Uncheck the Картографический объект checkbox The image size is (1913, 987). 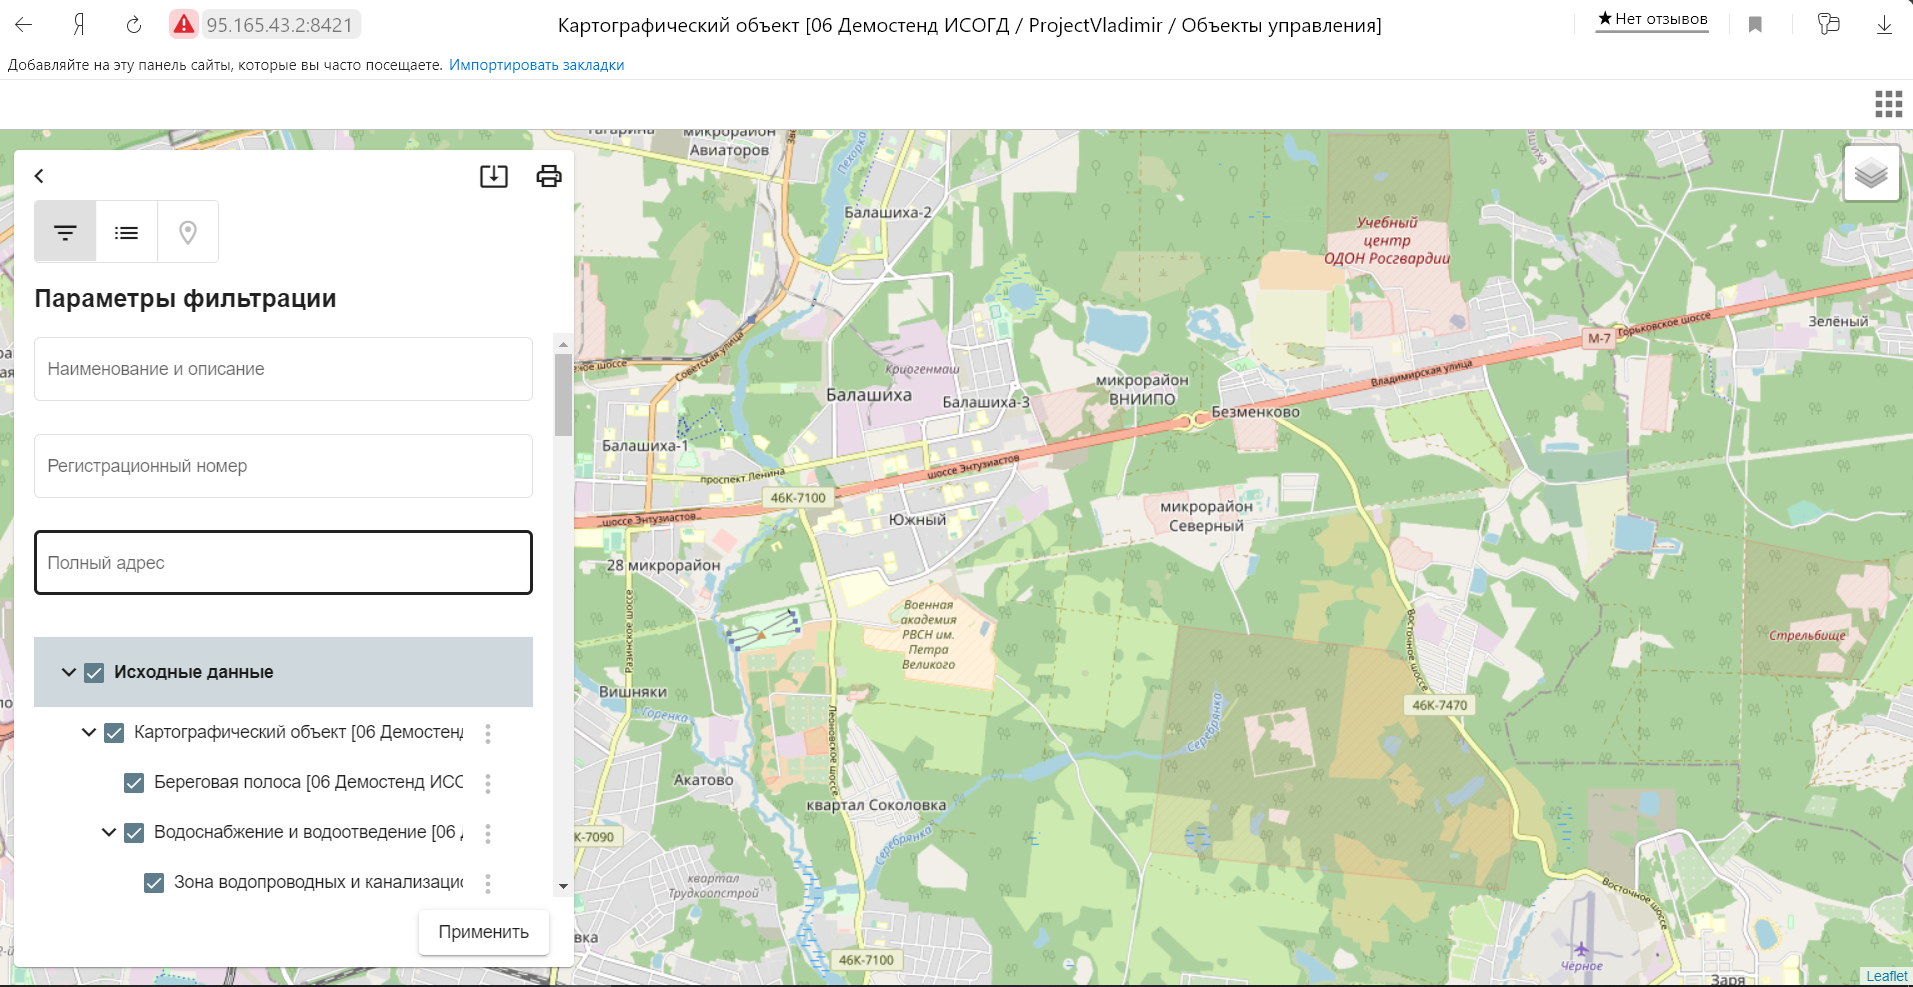(x=114, y=733)
